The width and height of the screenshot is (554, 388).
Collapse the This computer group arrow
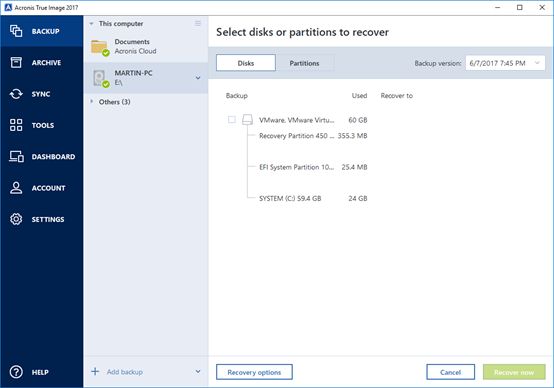[92, 24]
